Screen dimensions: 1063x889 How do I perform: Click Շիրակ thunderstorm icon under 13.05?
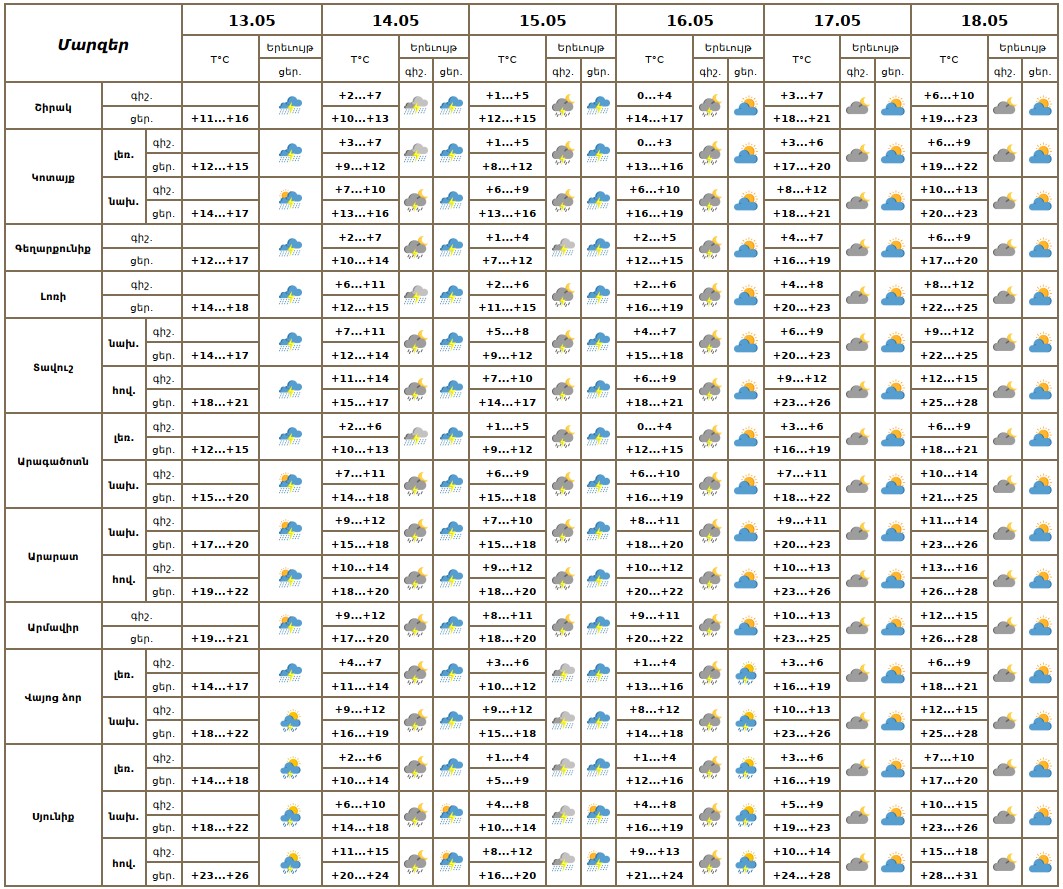coord(291,105)
